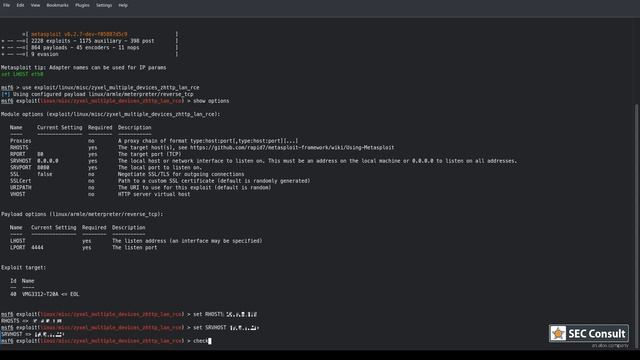Click 'Path to a custom SSL certificate' description
Image resolution: width=640 pixels, height=360 pixels.
point(214,181)
